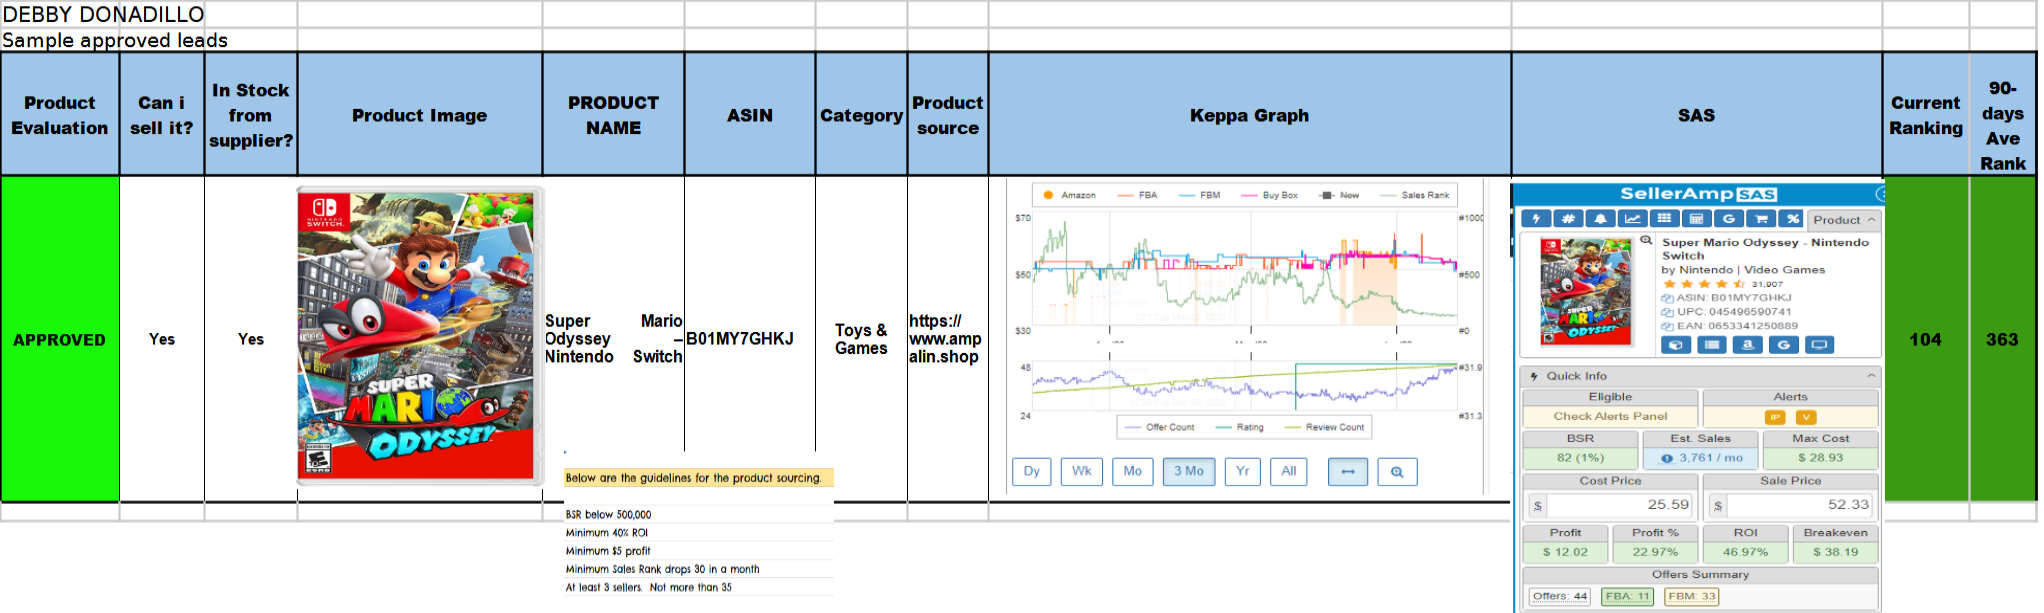Click the 'BSR below 500,000' guideline text
This screenshot has width=2044, height=613.
(609, 515)
